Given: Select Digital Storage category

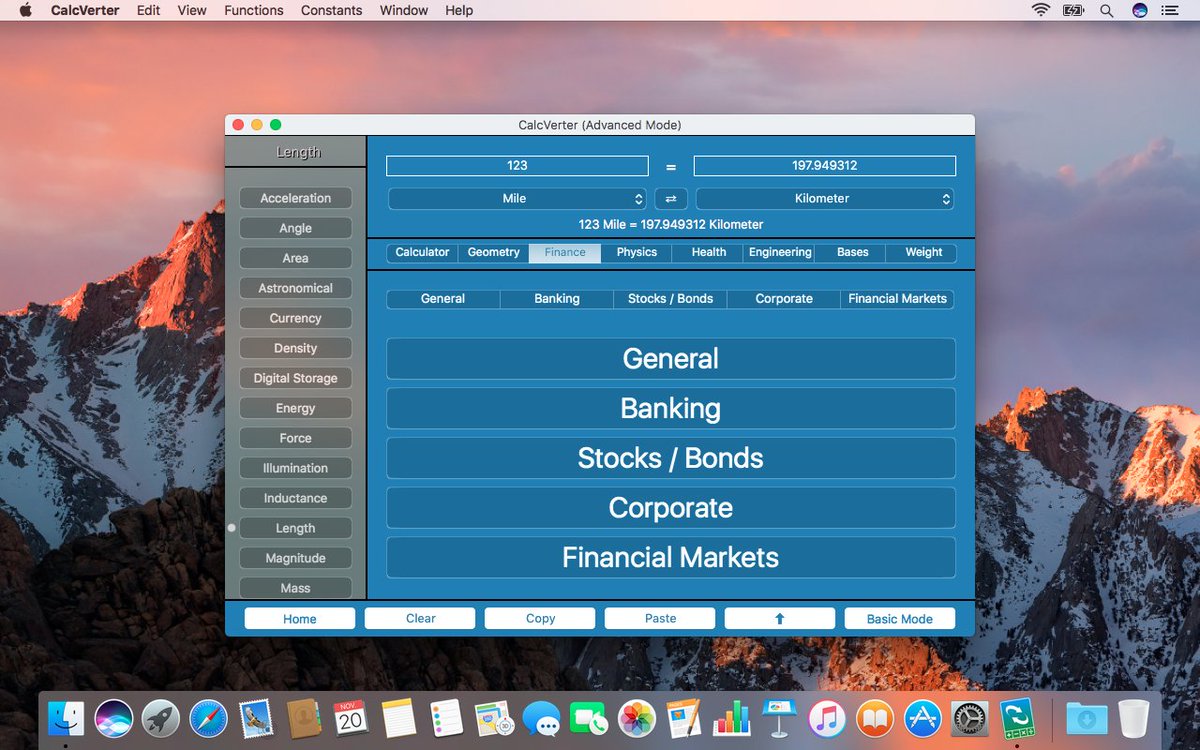Looking at the screenshot, I should (296, 379).
